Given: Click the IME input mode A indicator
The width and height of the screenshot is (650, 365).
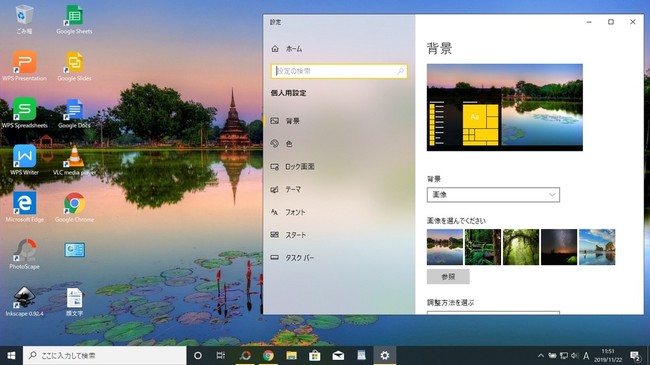Looking at the screenshot, I should coord(586,355).
